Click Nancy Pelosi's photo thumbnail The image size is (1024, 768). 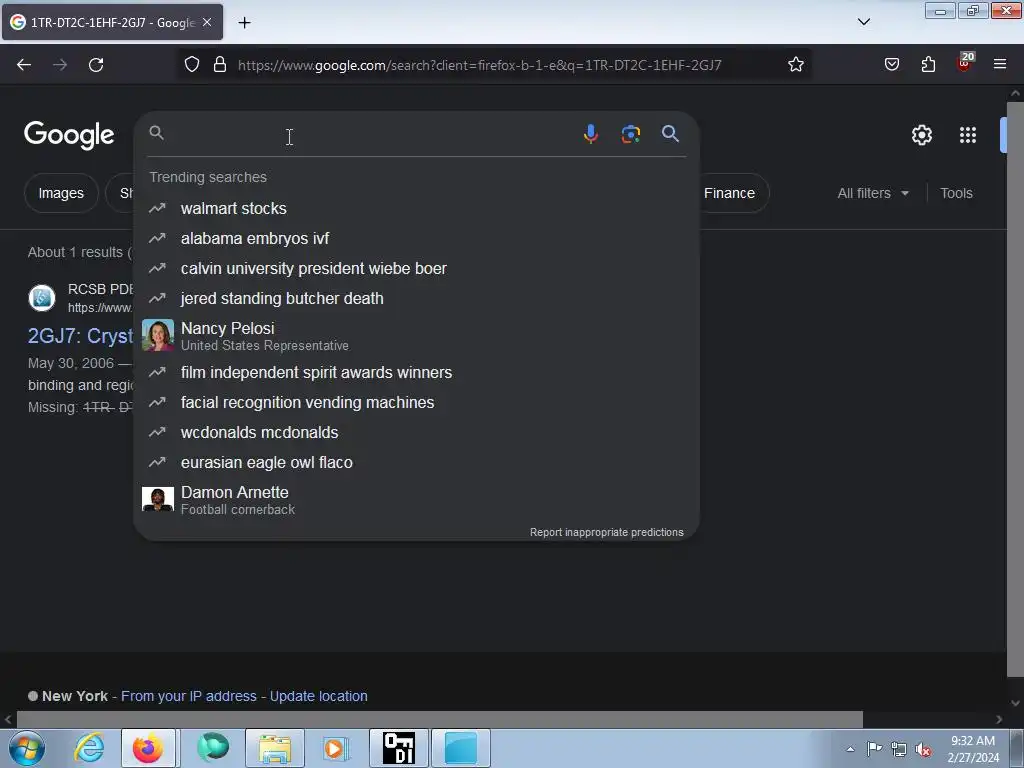(x=158, y=335)
